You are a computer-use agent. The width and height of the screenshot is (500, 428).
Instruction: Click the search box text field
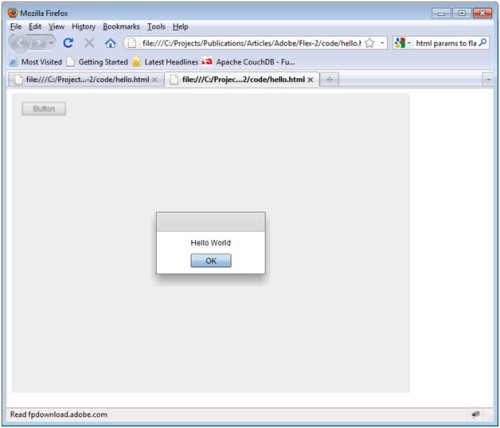pyautogui.click(x=446, y=43)
